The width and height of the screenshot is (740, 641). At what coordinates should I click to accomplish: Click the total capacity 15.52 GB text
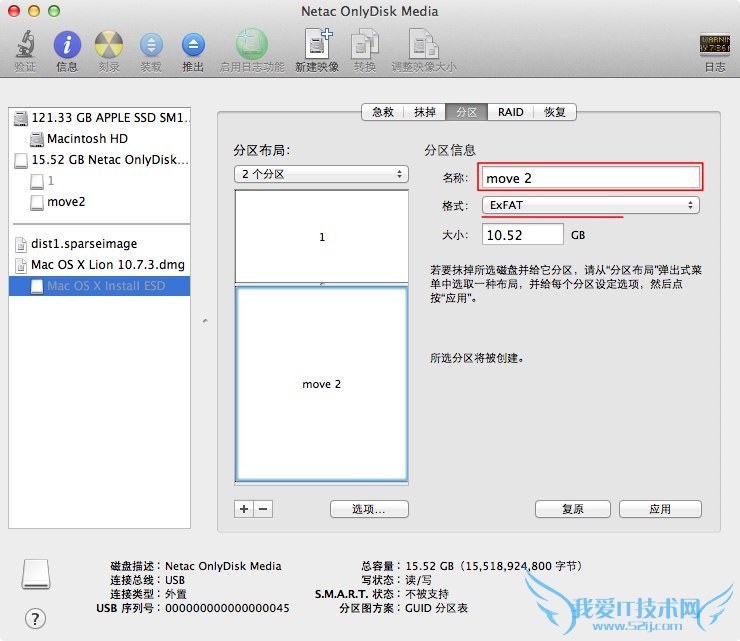(x=493, y=566)
